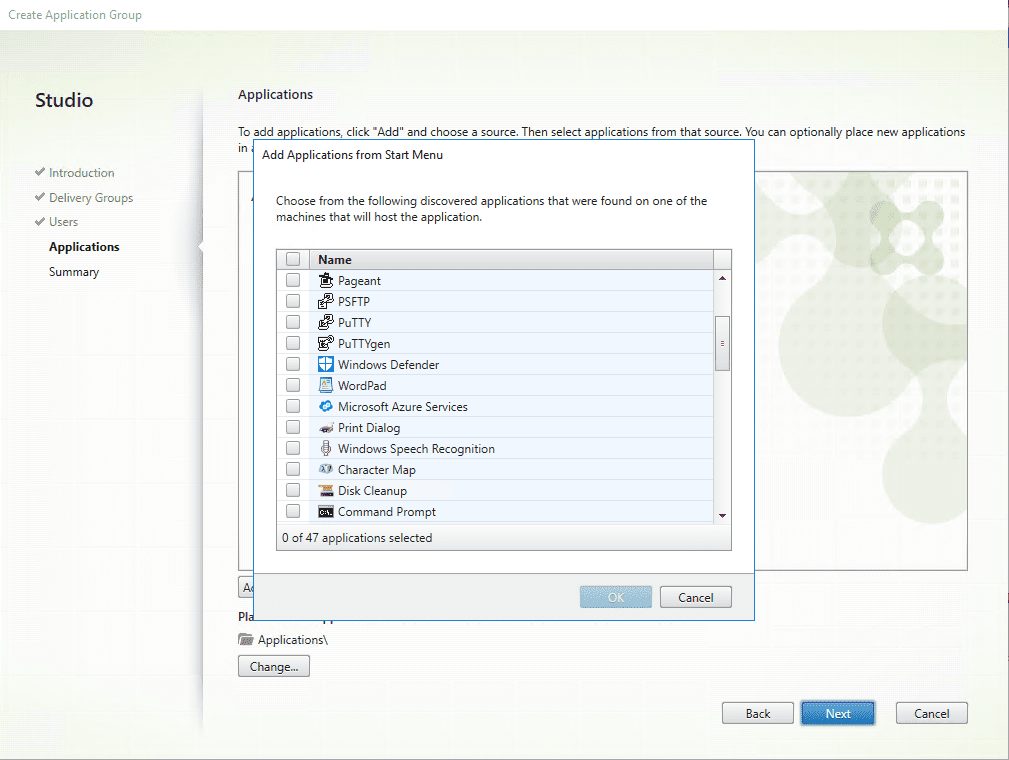Viewport: 1009px width, 760px height.
Task: Click the scroll down arrow of application list
Action: pos(722,515)
